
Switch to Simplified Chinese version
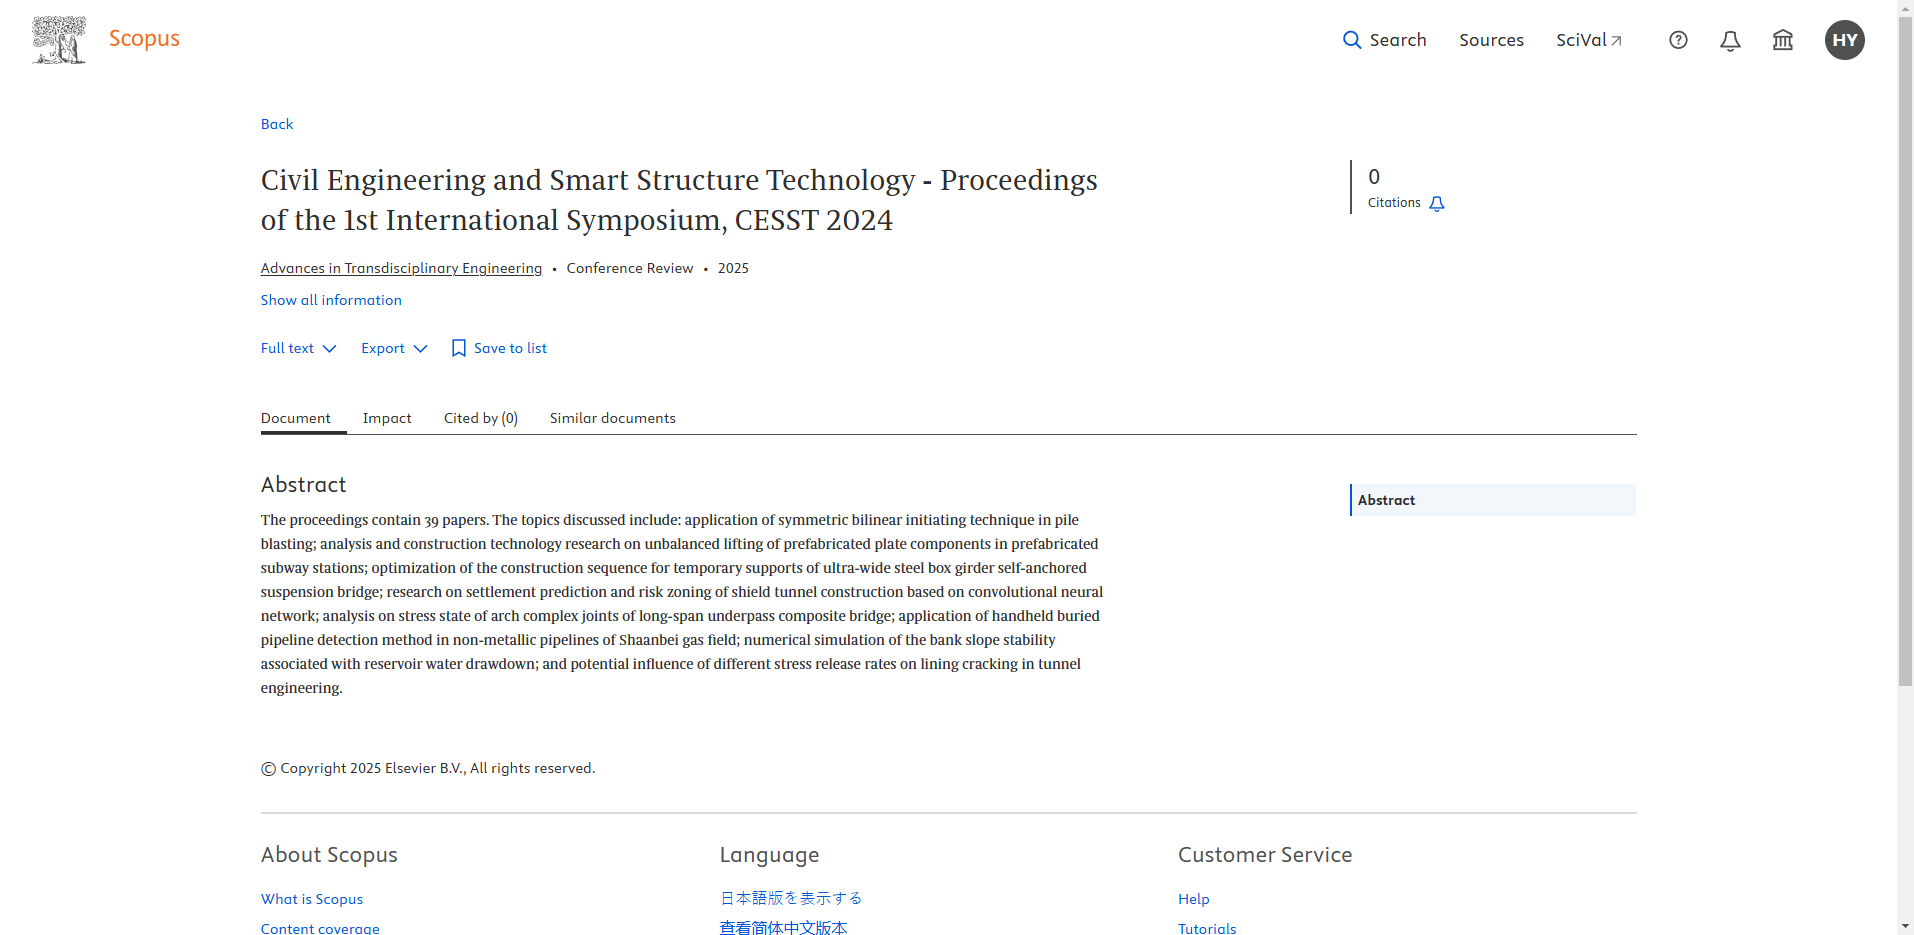[x=783, y=928]
